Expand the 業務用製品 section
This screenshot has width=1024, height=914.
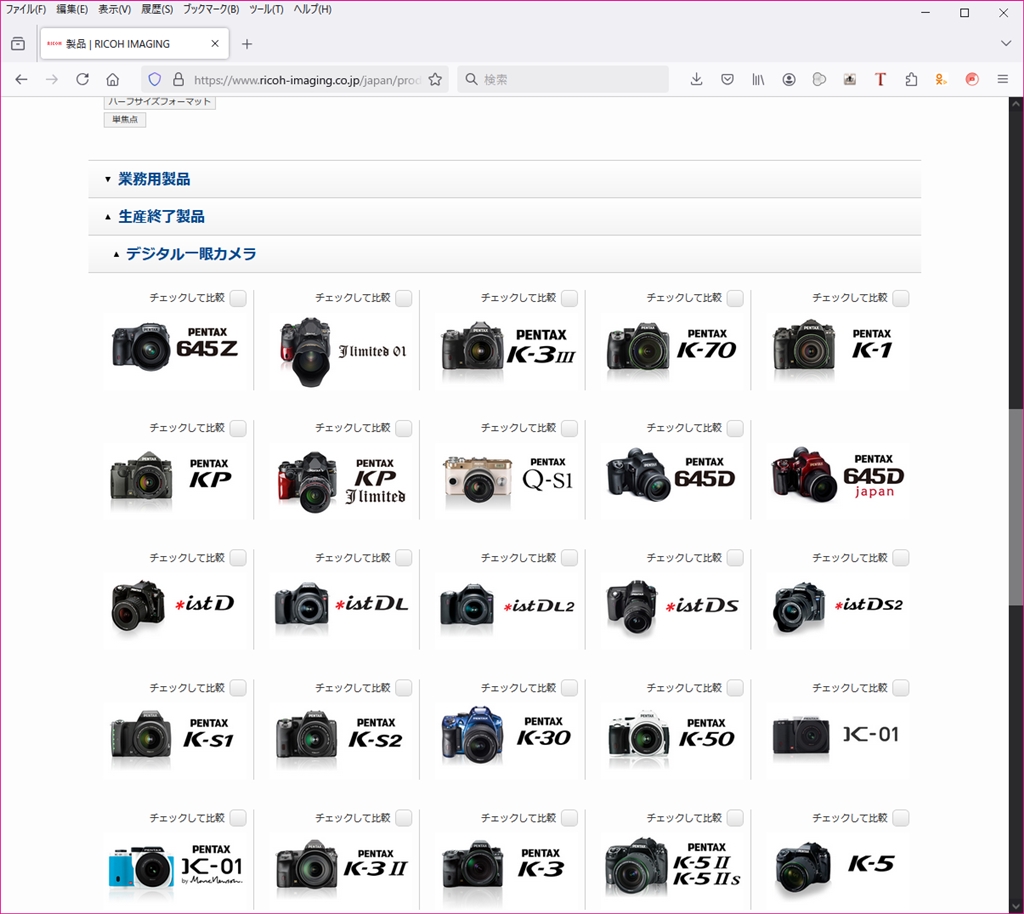pyautogui.click(x=504, y=179)
